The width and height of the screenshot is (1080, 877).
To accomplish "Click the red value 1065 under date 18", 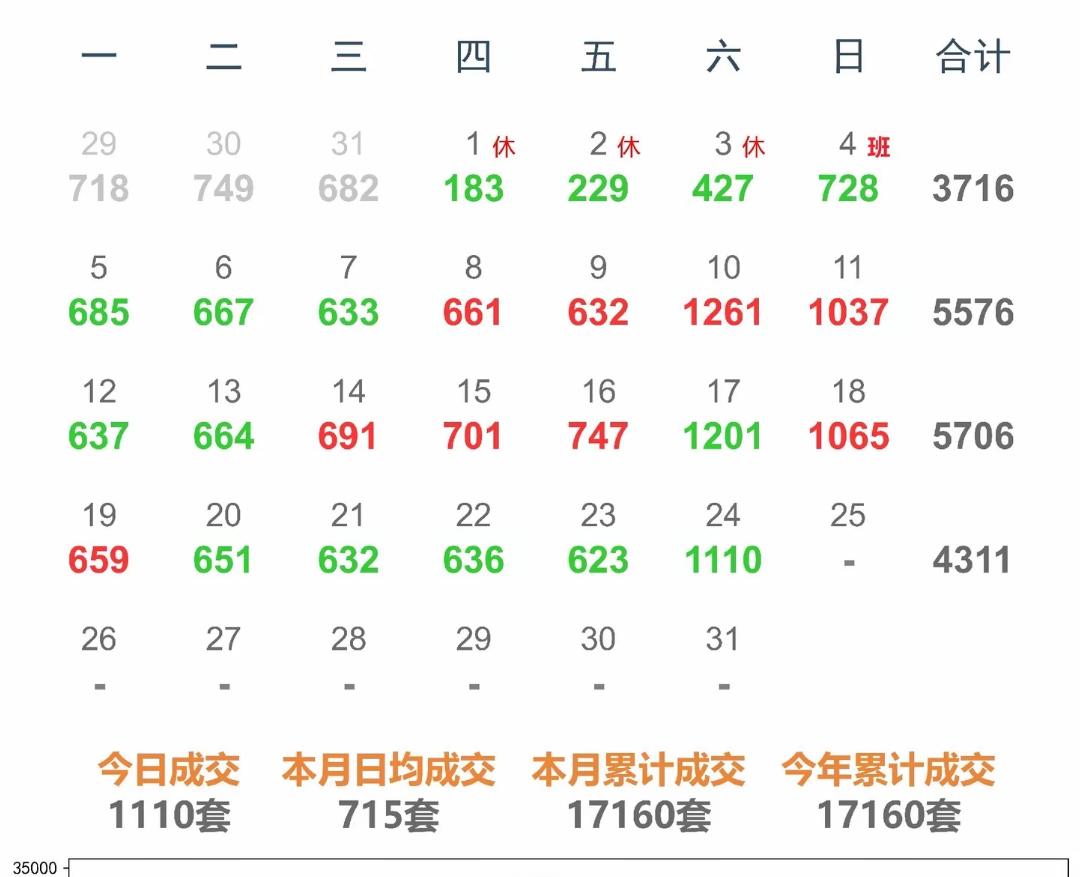I will pyautogui.click(x=848, y=436).
